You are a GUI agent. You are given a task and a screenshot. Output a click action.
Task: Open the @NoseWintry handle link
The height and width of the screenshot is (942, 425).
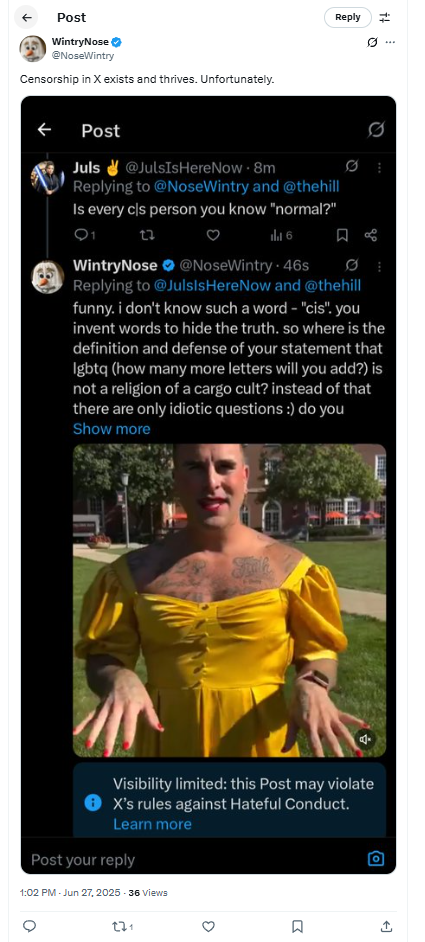click(83, 56)
